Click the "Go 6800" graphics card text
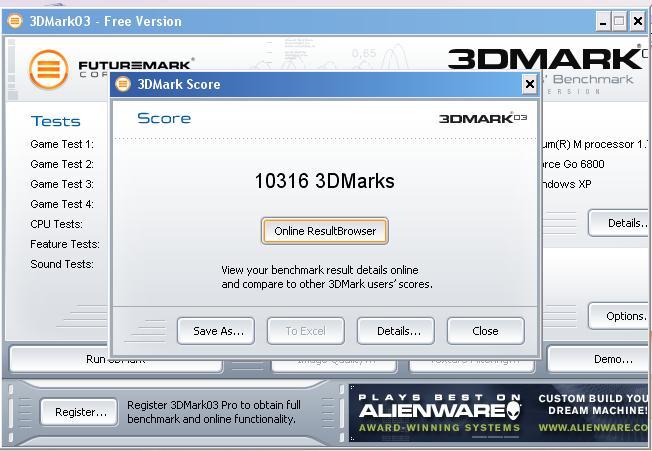The width and height of the screenshot is (652, 451). pyautogui.click(x=584, y=164)
